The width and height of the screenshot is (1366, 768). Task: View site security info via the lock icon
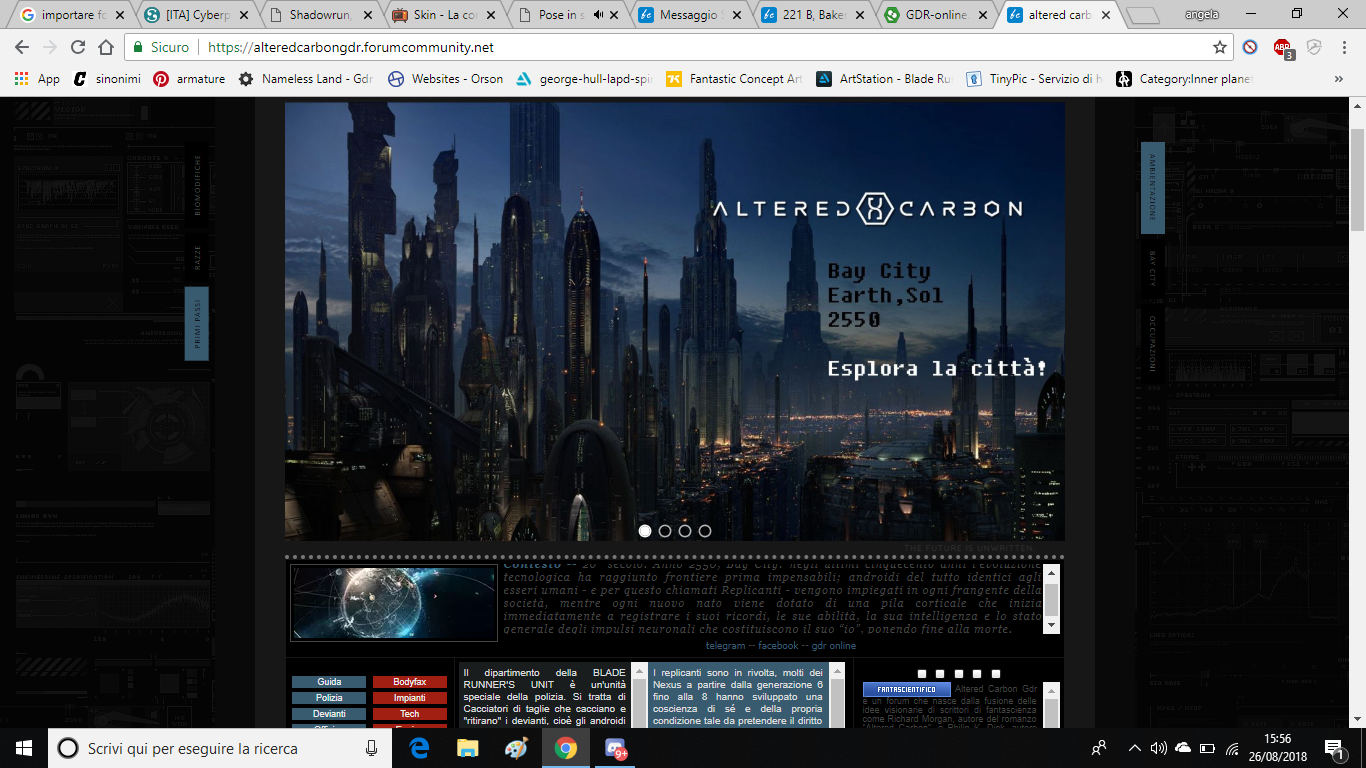(x=137, y=47)
